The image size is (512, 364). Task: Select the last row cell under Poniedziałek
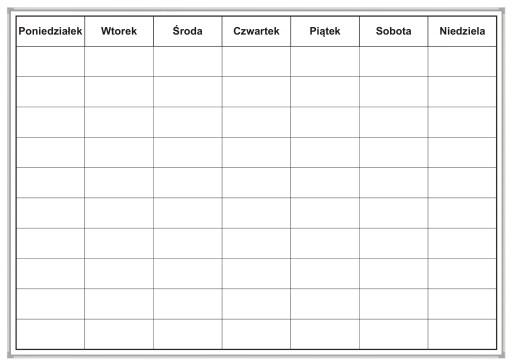tap(50, 334)
